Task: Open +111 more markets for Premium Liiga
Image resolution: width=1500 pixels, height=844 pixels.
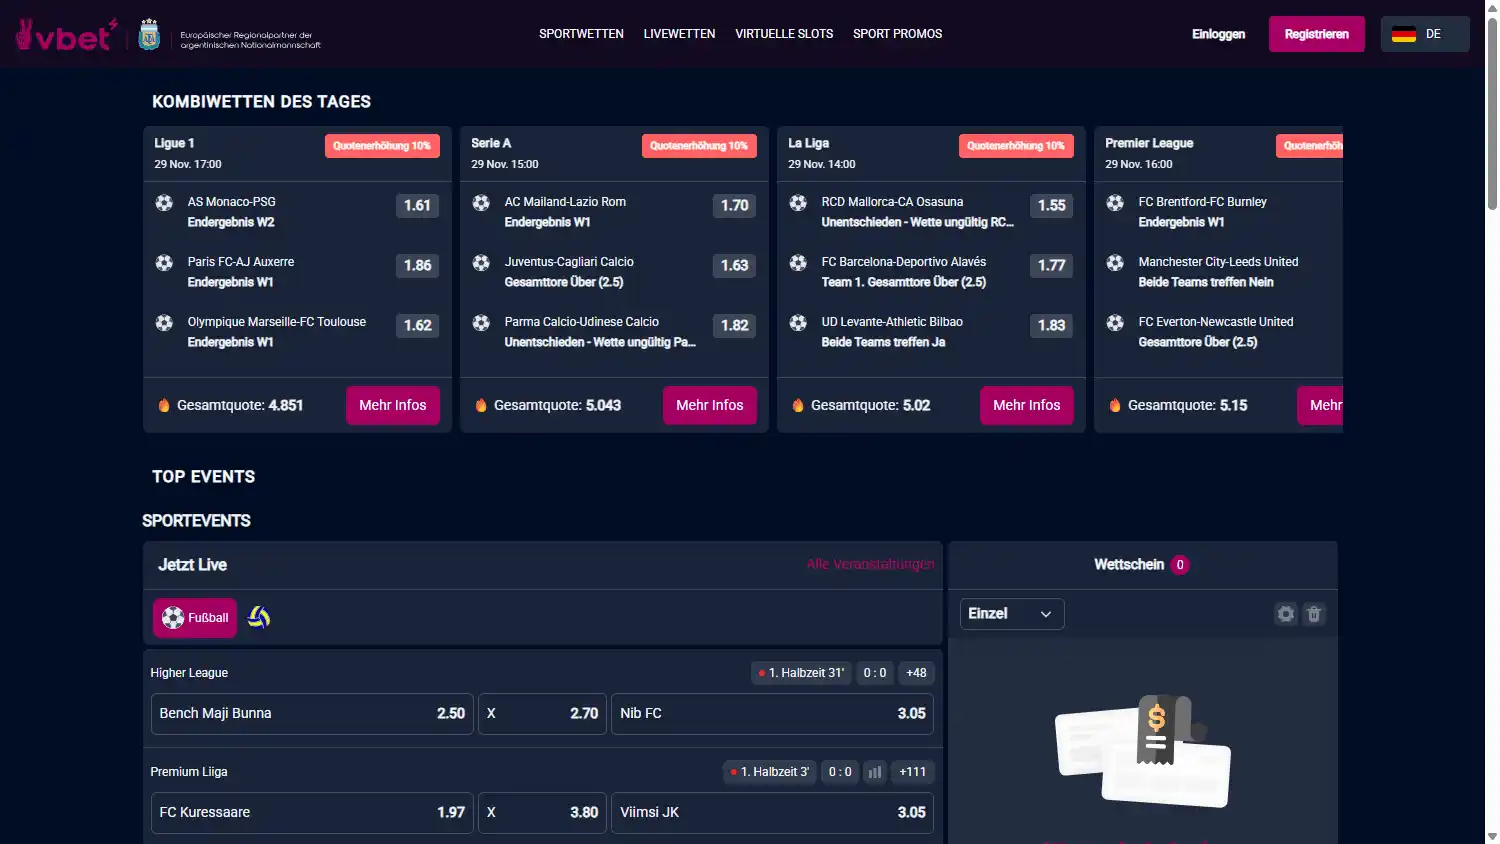Action: click(x=913, y=772)
